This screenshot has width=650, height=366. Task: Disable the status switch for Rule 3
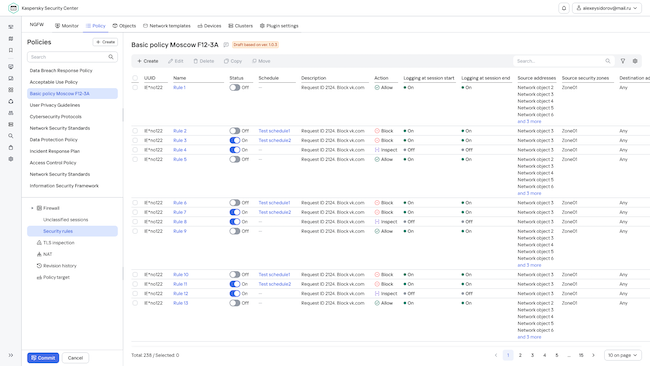tap(235, 140)
